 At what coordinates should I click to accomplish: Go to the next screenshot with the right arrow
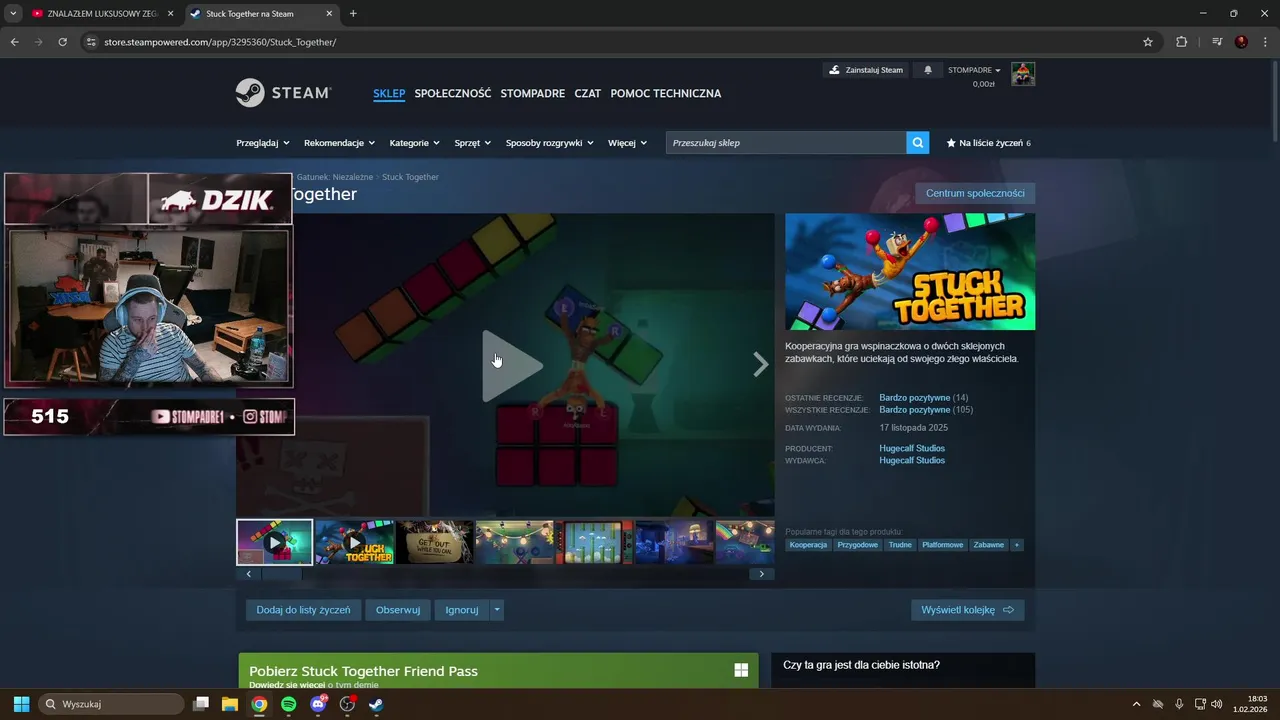click(761, 365)
